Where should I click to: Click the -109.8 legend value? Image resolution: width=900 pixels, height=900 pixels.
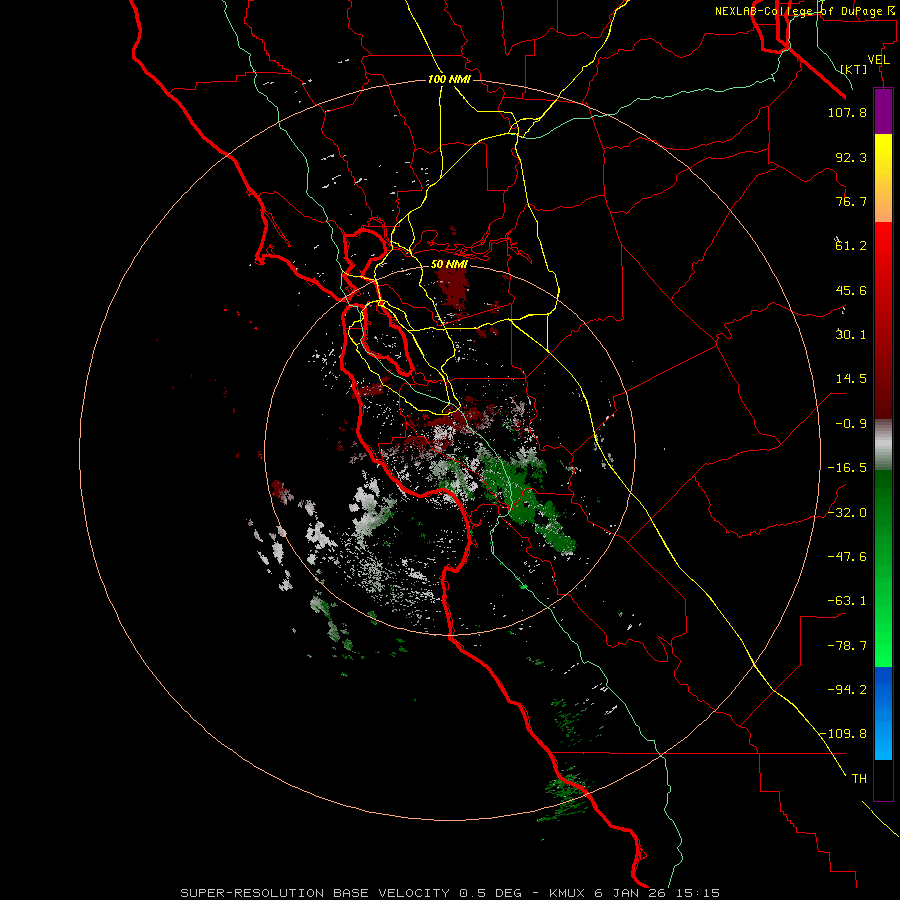[843, 734]
